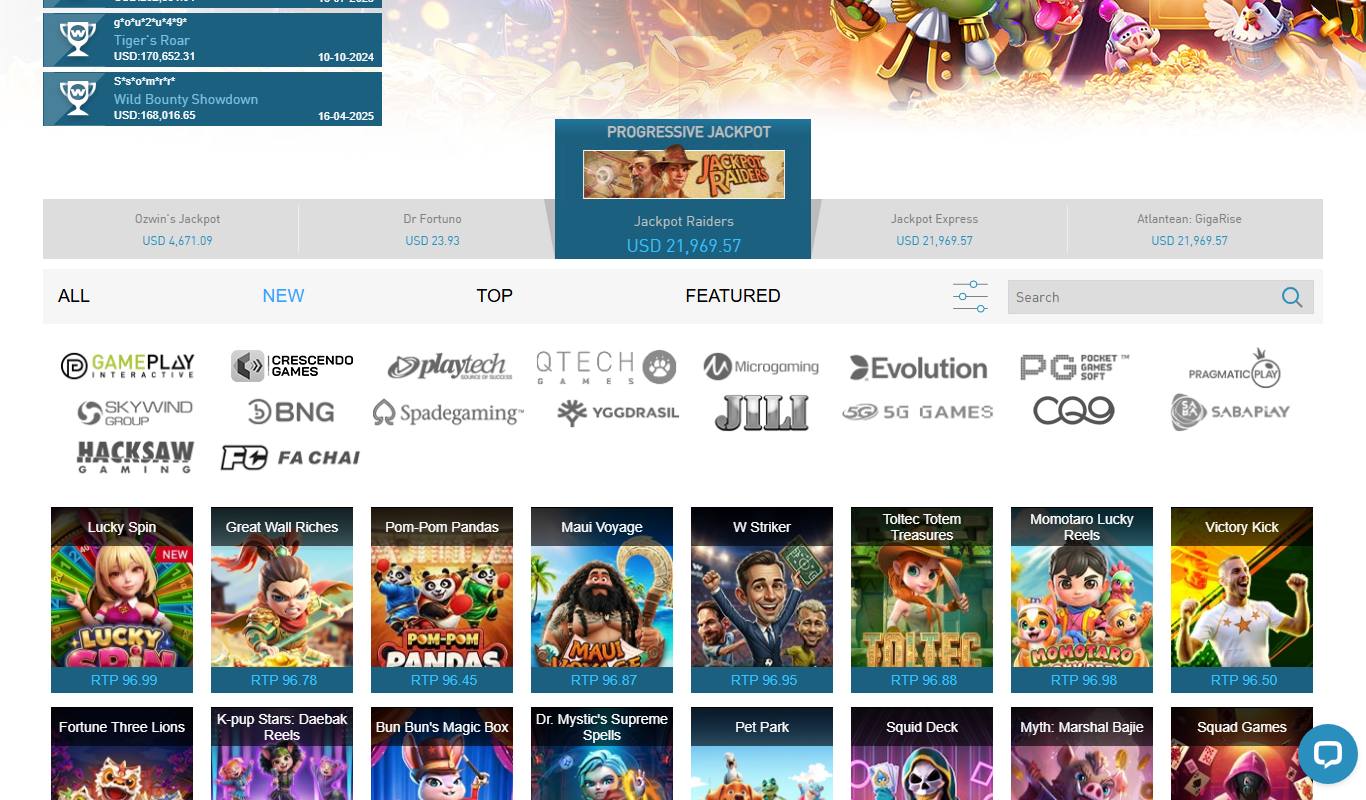Select the QTech Games provider logo
This screenshot has height=800, width=1366.
coord(606,367)
